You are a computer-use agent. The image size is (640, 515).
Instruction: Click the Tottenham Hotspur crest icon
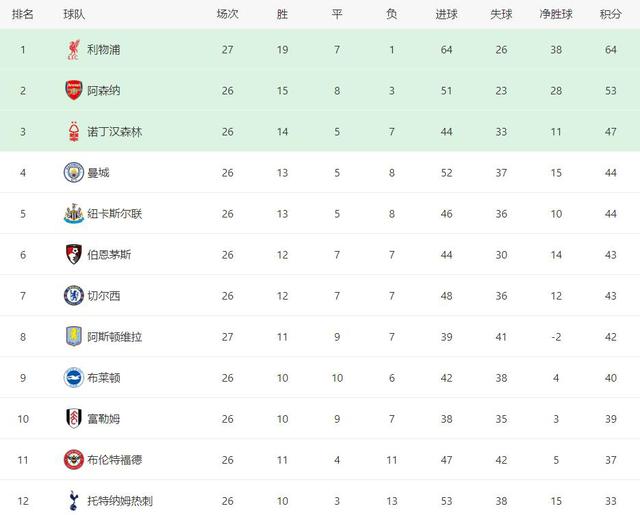[73, 500]
